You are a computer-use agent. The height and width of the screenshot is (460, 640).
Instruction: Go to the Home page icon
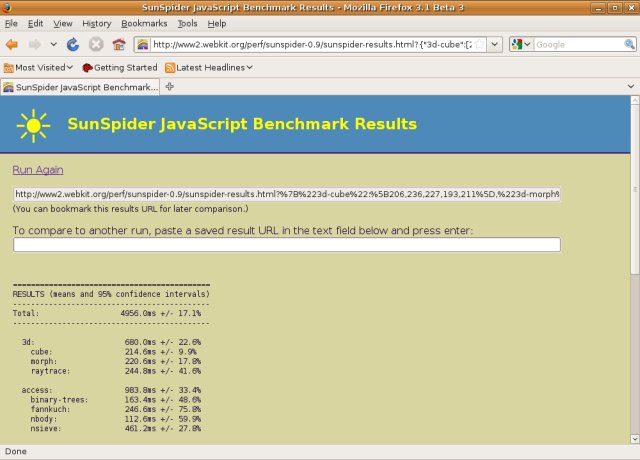click(119, 44)
